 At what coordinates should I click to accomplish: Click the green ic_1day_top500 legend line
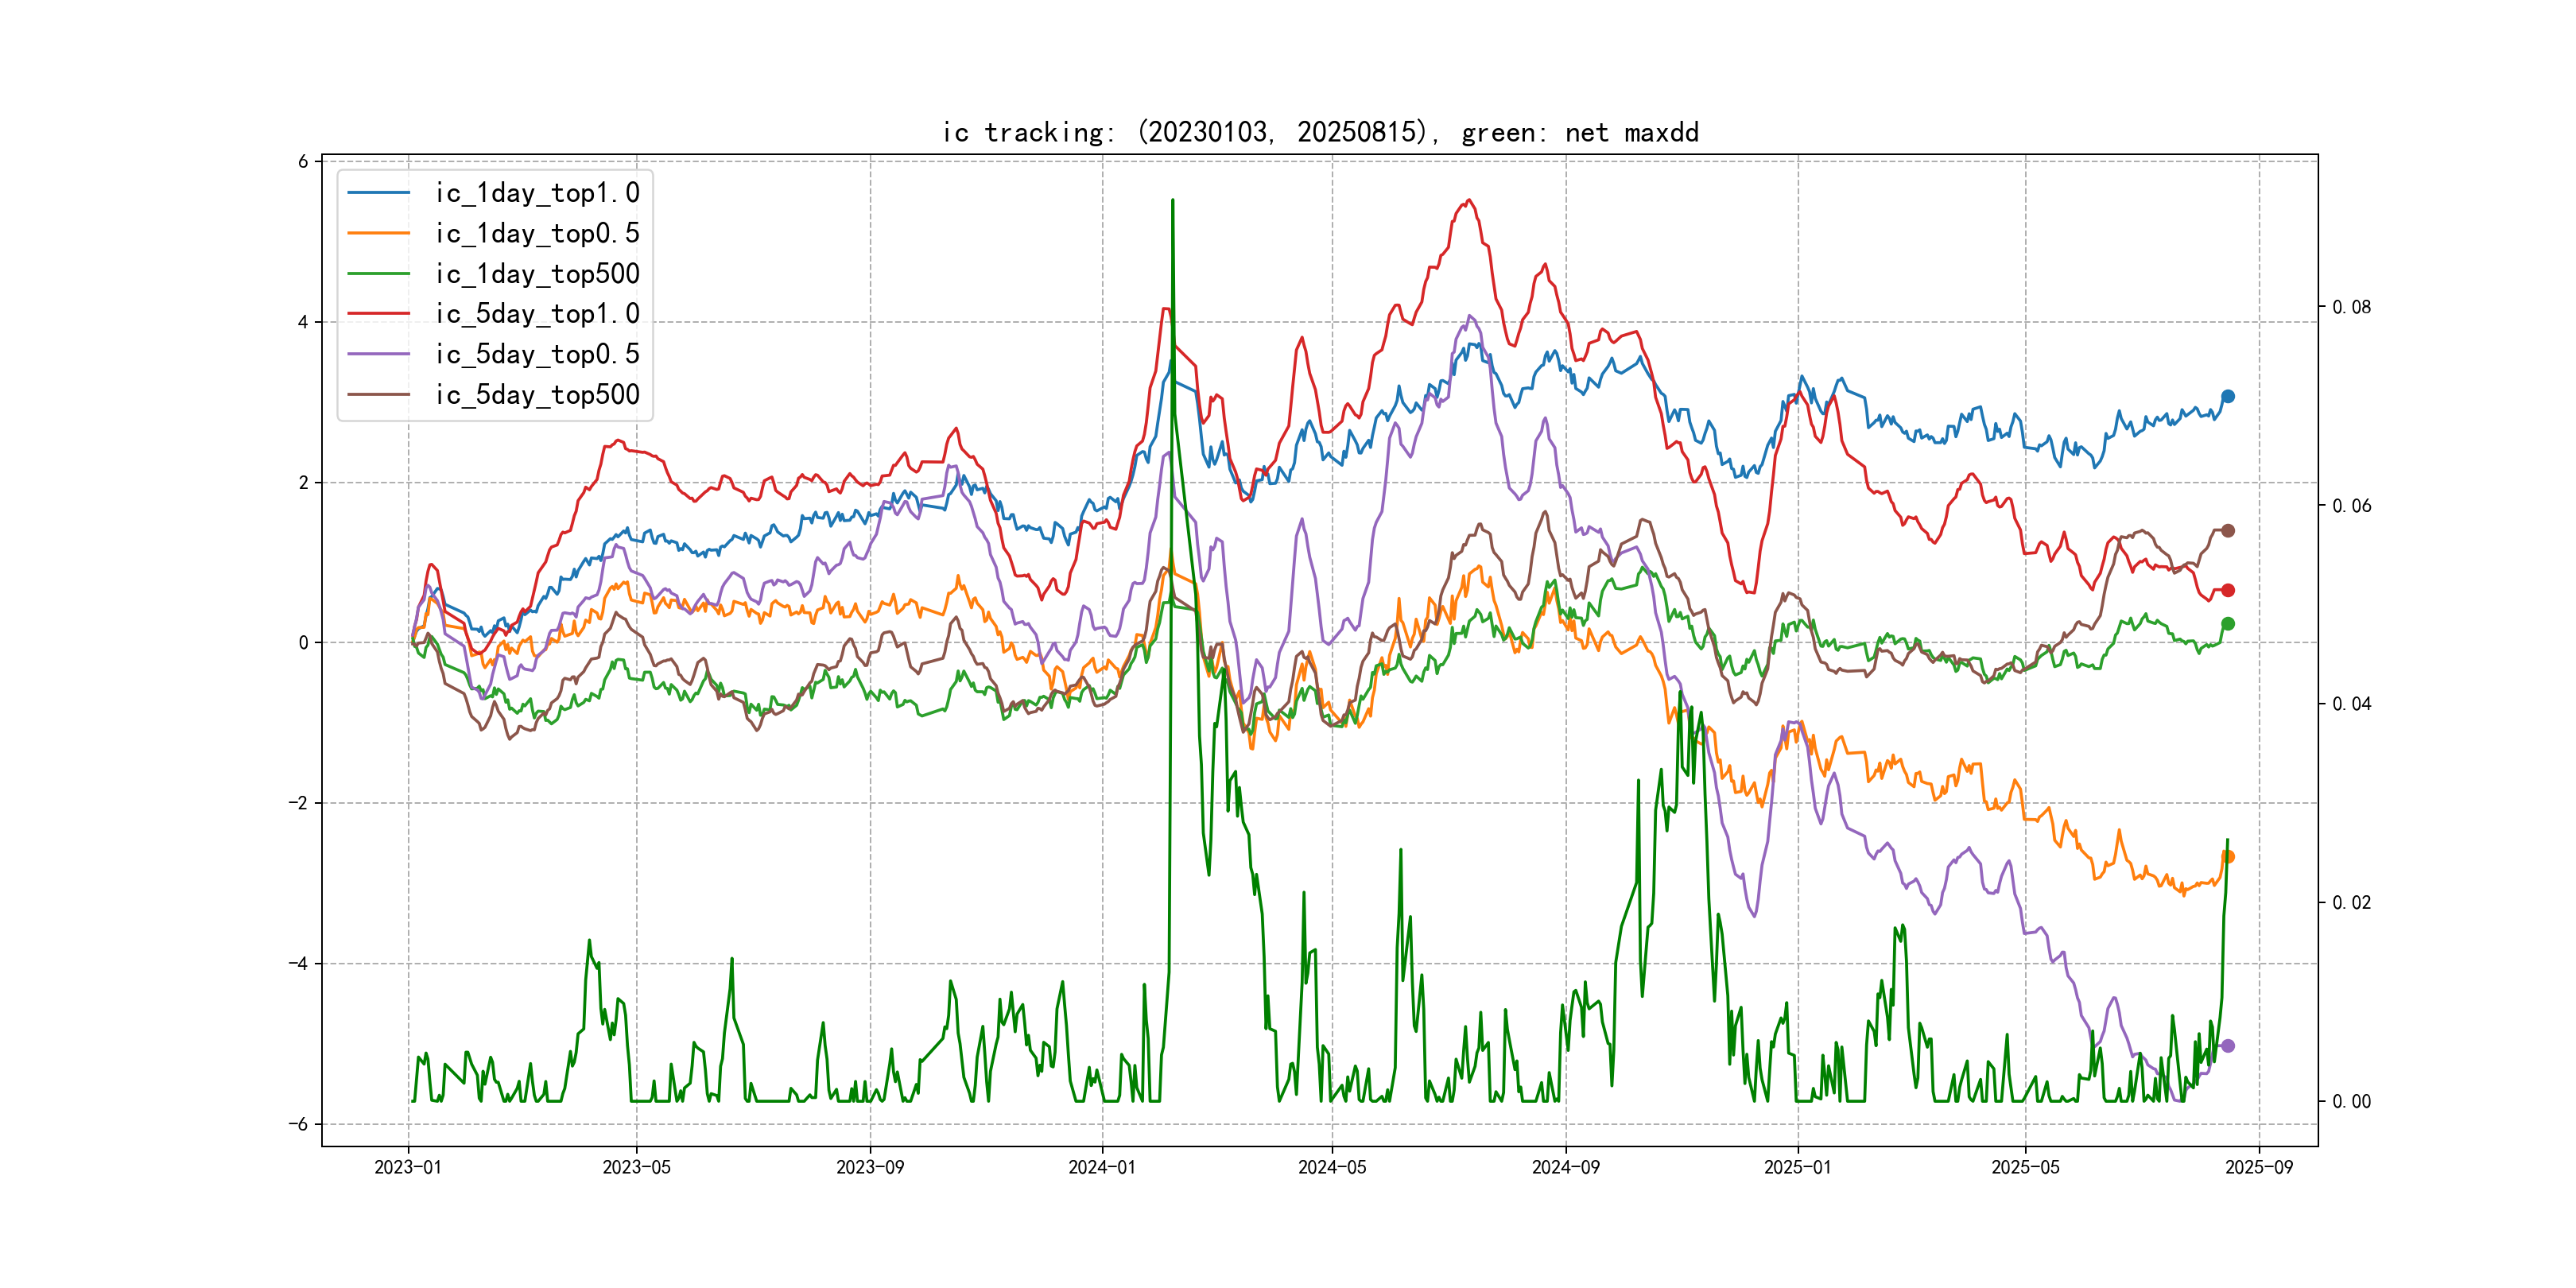click(378, 273)
